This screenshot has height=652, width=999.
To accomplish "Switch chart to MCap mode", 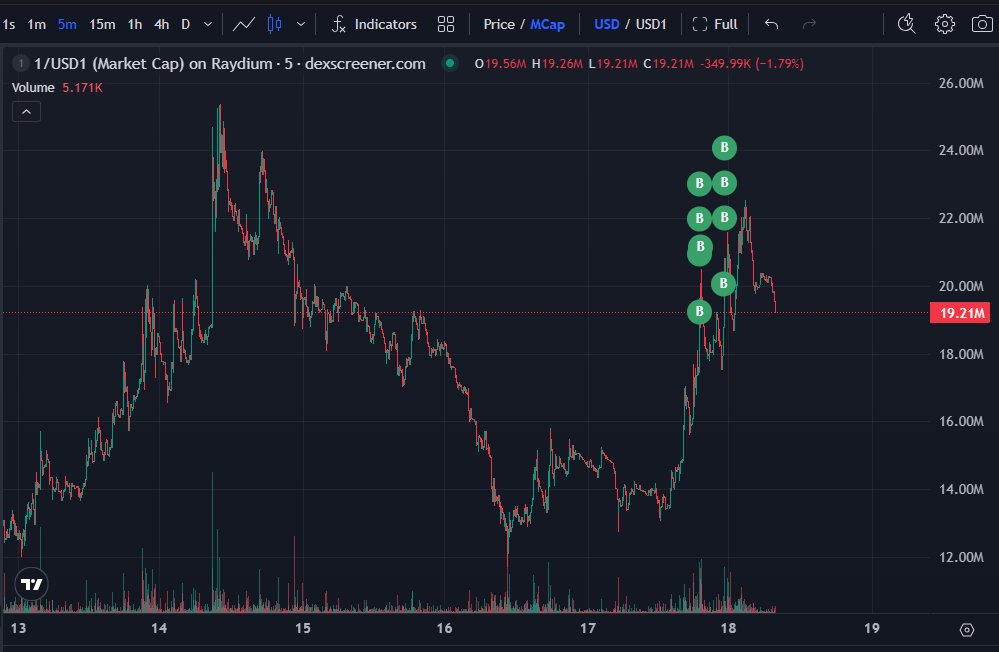I will (x=547, y=24).
